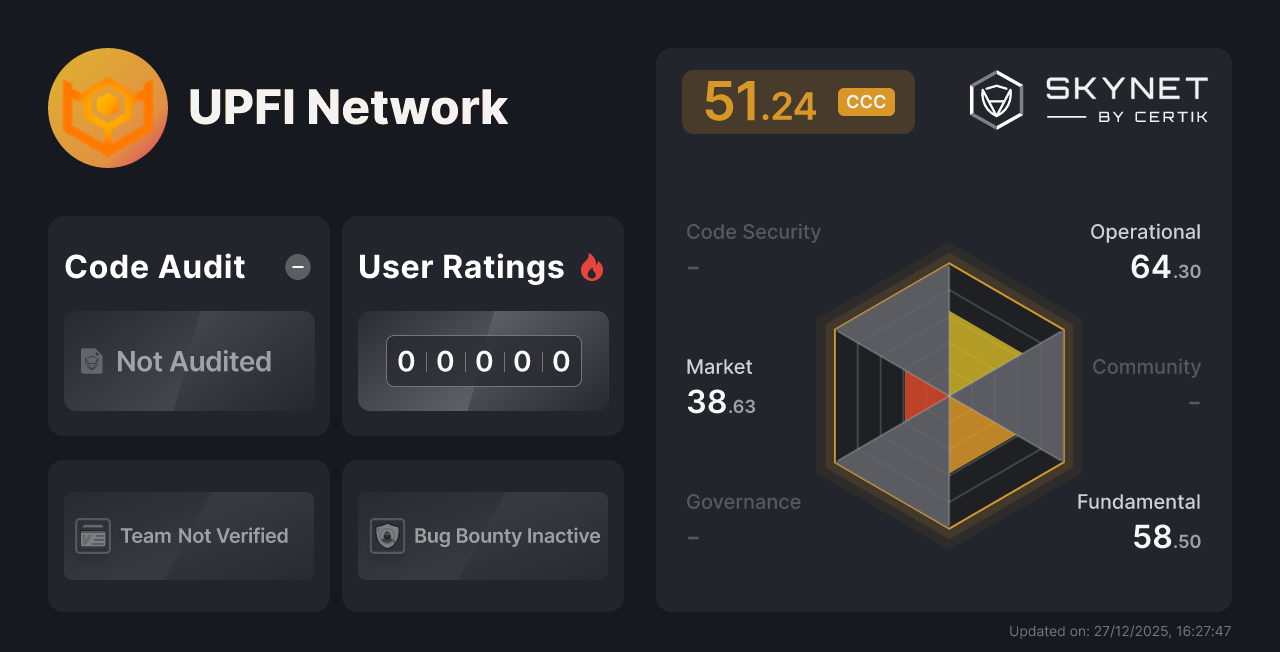Click the UPFI Network hexagon logo
Viewport: 1280px width, 652px height.
[x=108, y=107]
